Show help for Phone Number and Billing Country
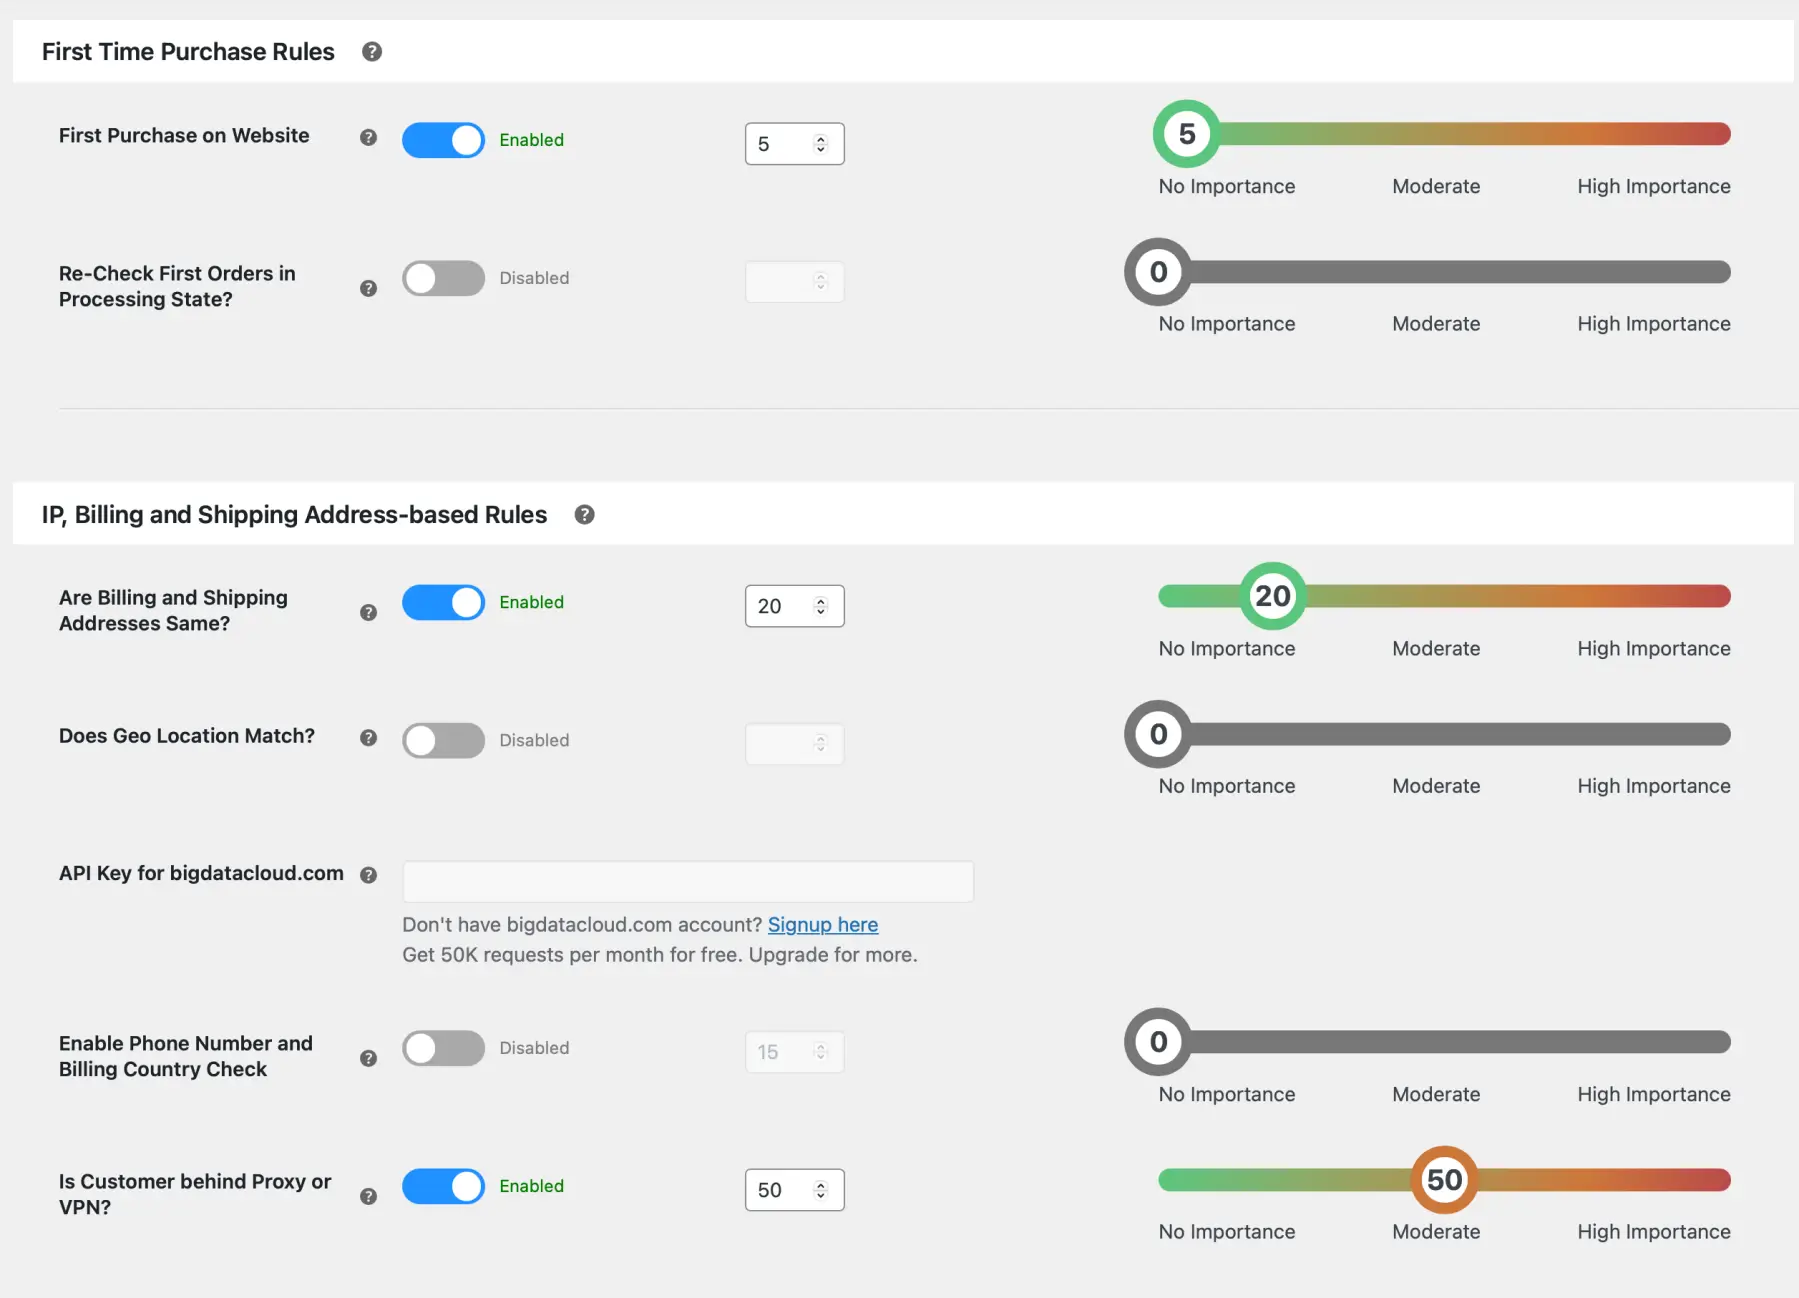 point(368,1058)
